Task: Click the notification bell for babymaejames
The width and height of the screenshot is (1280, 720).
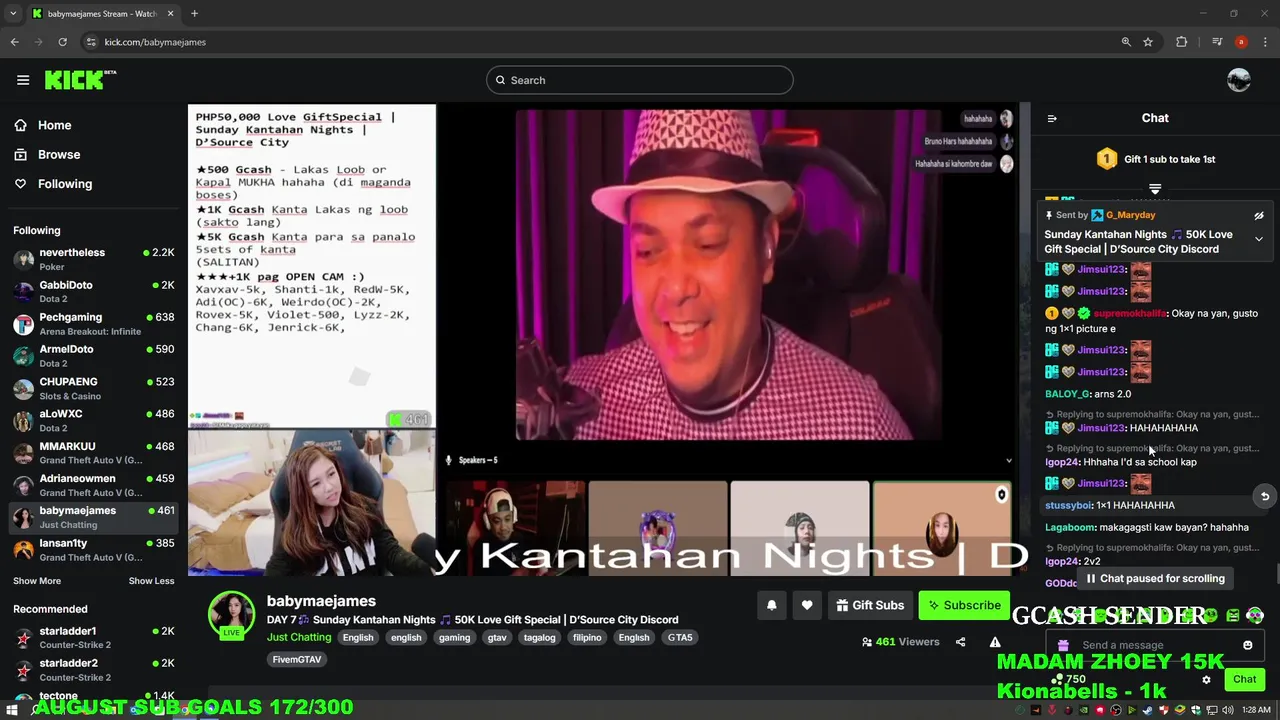Action: (x=771, y=605)
